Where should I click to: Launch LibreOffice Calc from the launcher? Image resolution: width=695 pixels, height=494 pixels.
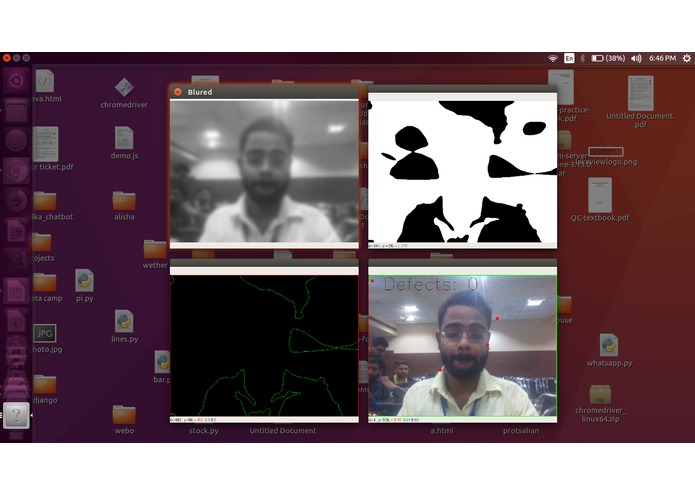click(16, 291)
